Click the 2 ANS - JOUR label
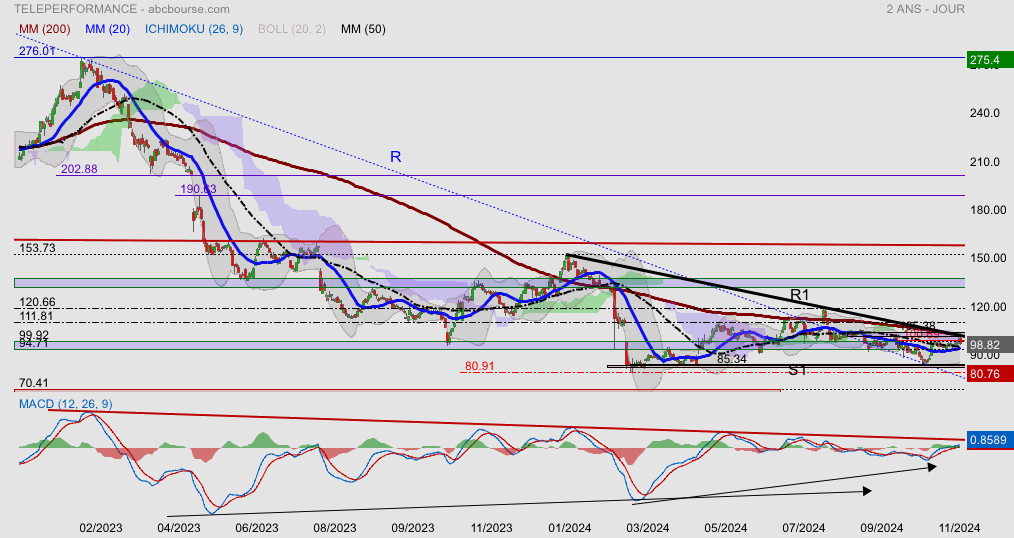Viewport: 1014px width, 538px height. 925,9
